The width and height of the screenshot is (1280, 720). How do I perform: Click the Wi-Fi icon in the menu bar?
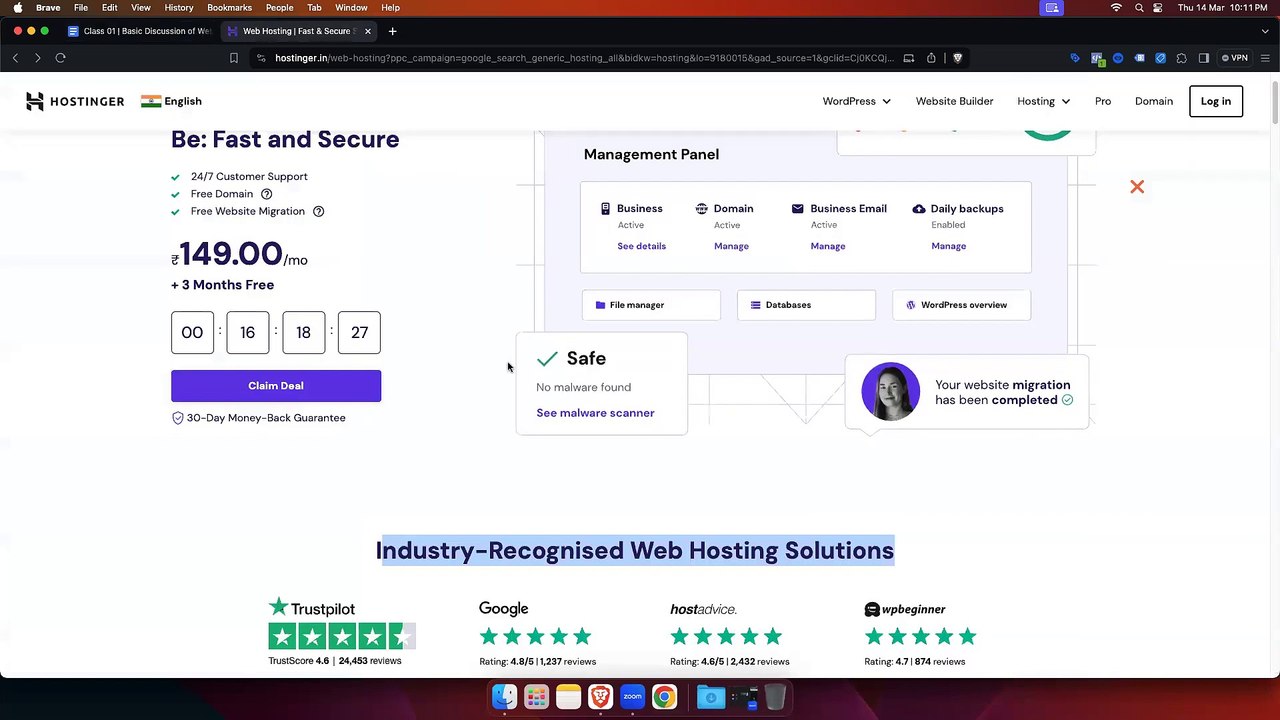click(x=1116, y=8)
